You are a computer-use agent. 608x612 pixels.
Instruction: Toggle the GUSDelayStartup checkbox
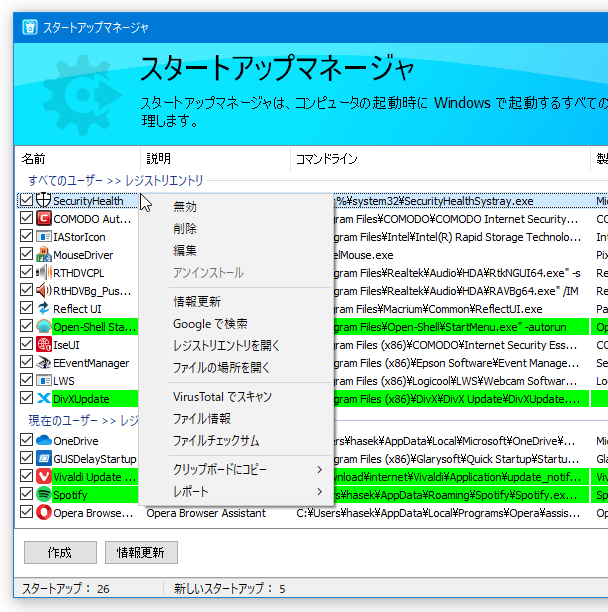click(x=26, y=458)
